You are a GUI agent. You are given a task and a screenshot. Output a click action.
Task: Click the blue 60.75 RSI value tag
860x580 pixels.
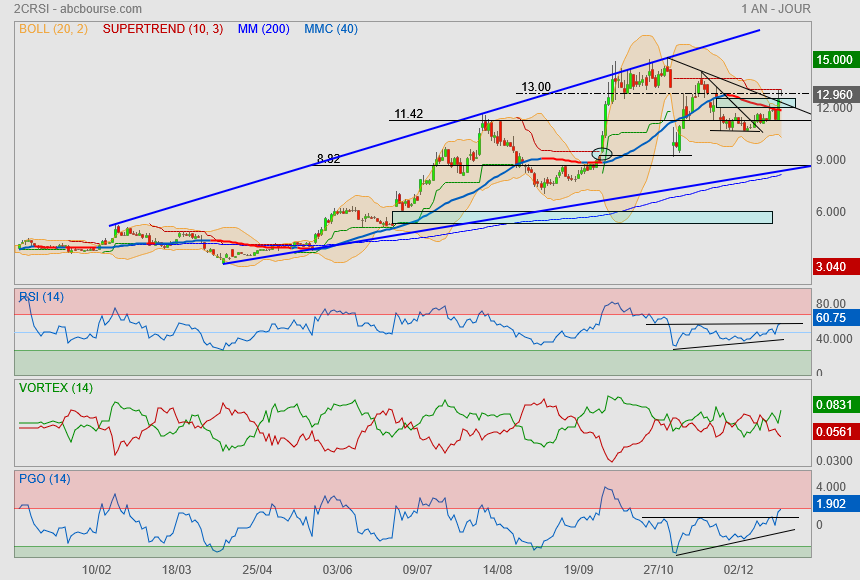pyautogui.click(x=832, y=318)
